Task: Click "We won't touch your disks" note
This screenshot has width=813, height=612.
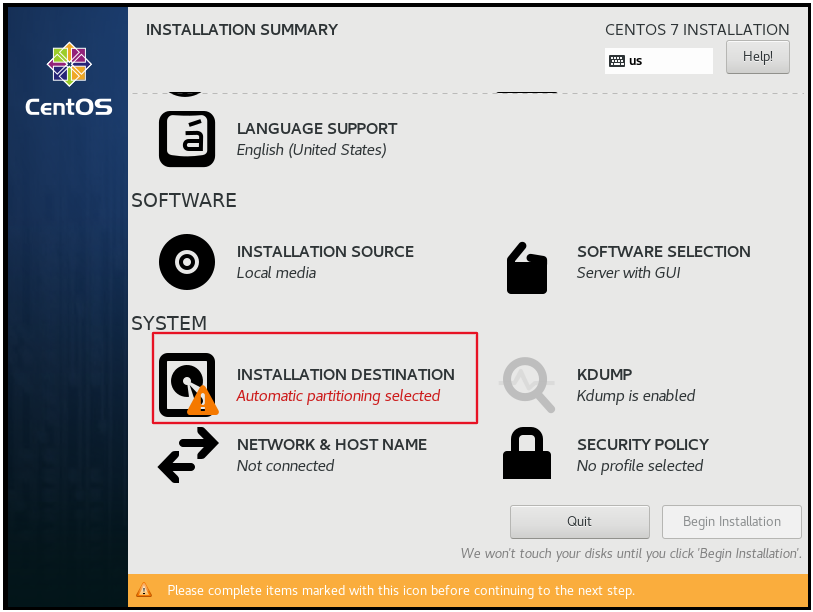Action: tap(631, 553)
